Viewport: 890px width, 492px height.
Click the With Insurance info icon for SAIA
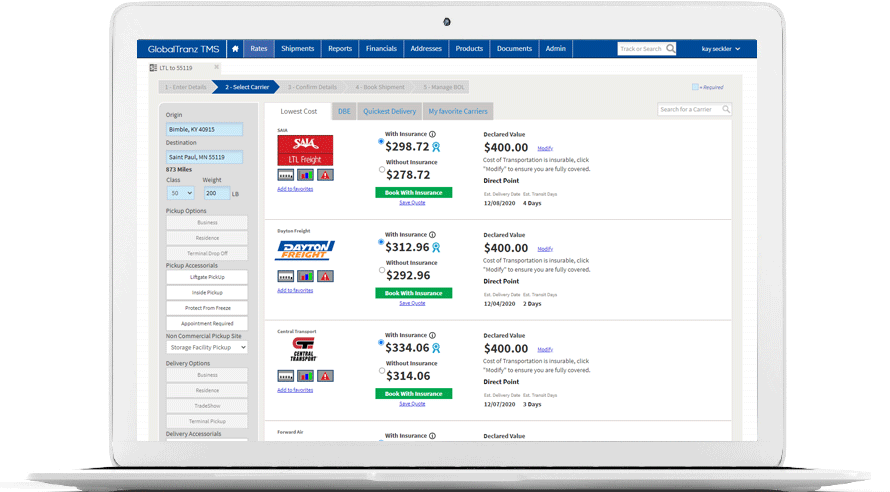[x=433, y=134]
